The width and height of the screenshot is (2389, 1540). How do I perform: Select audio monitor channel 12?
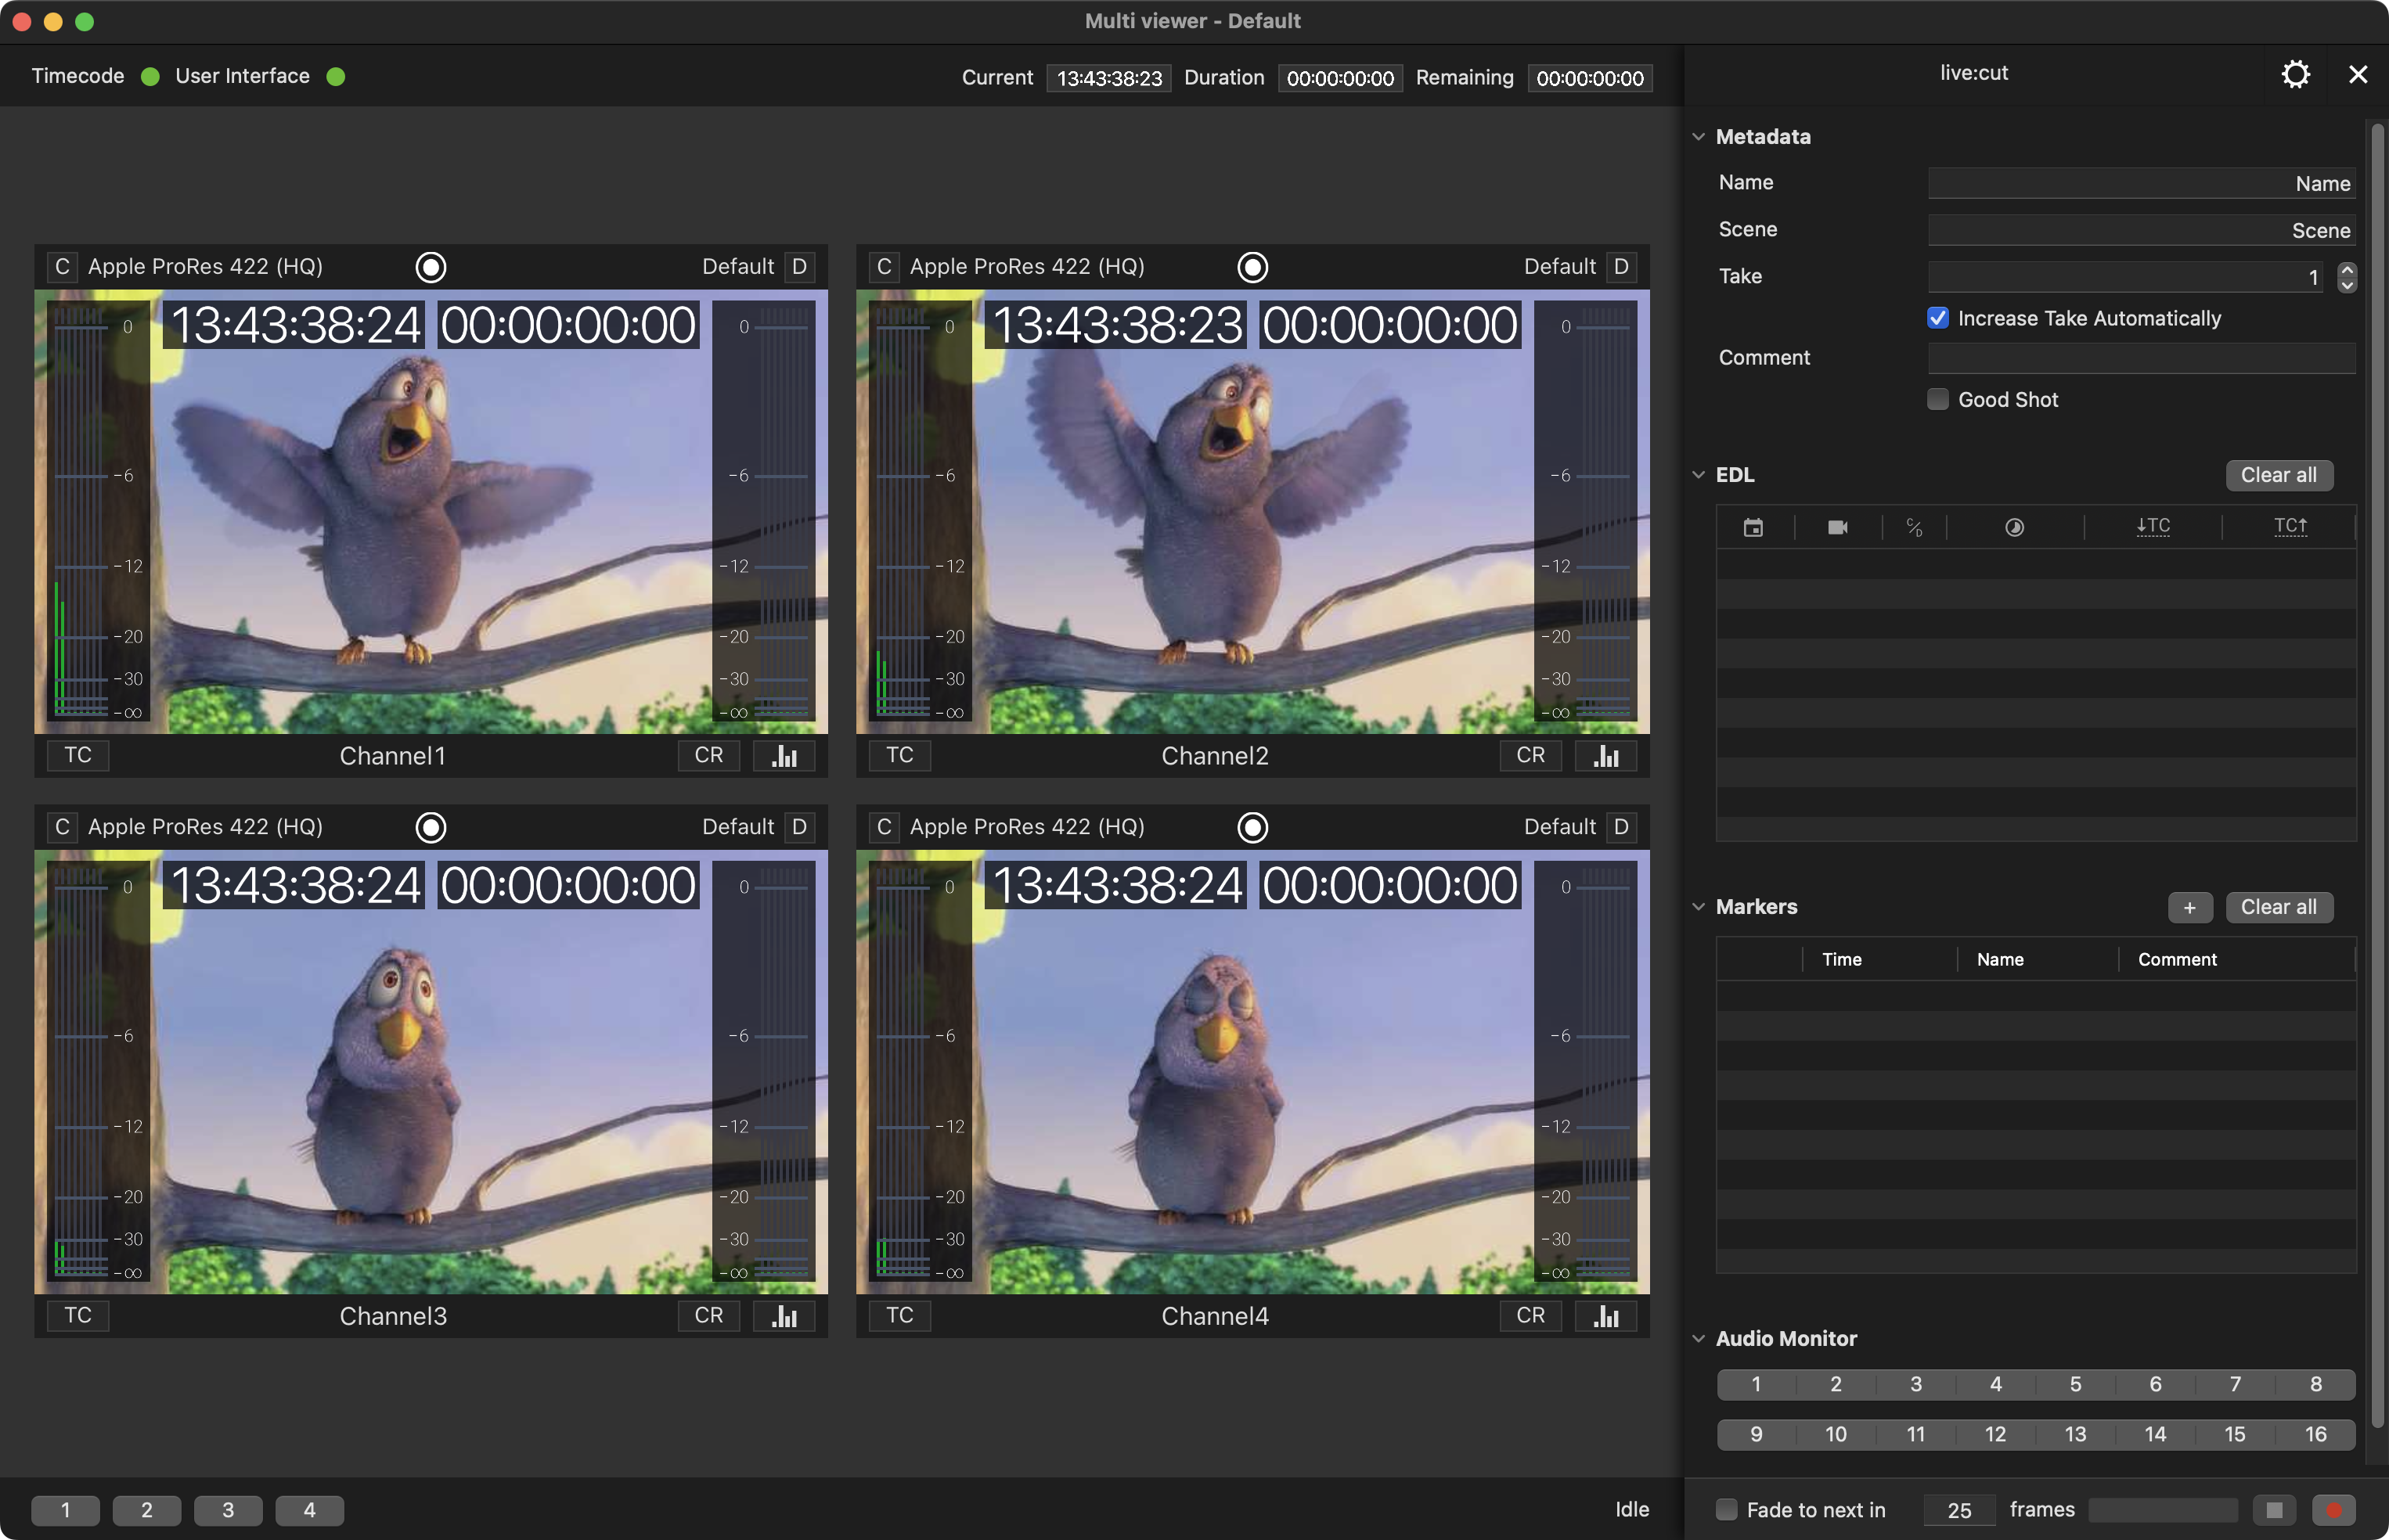coord(1996,1434)
